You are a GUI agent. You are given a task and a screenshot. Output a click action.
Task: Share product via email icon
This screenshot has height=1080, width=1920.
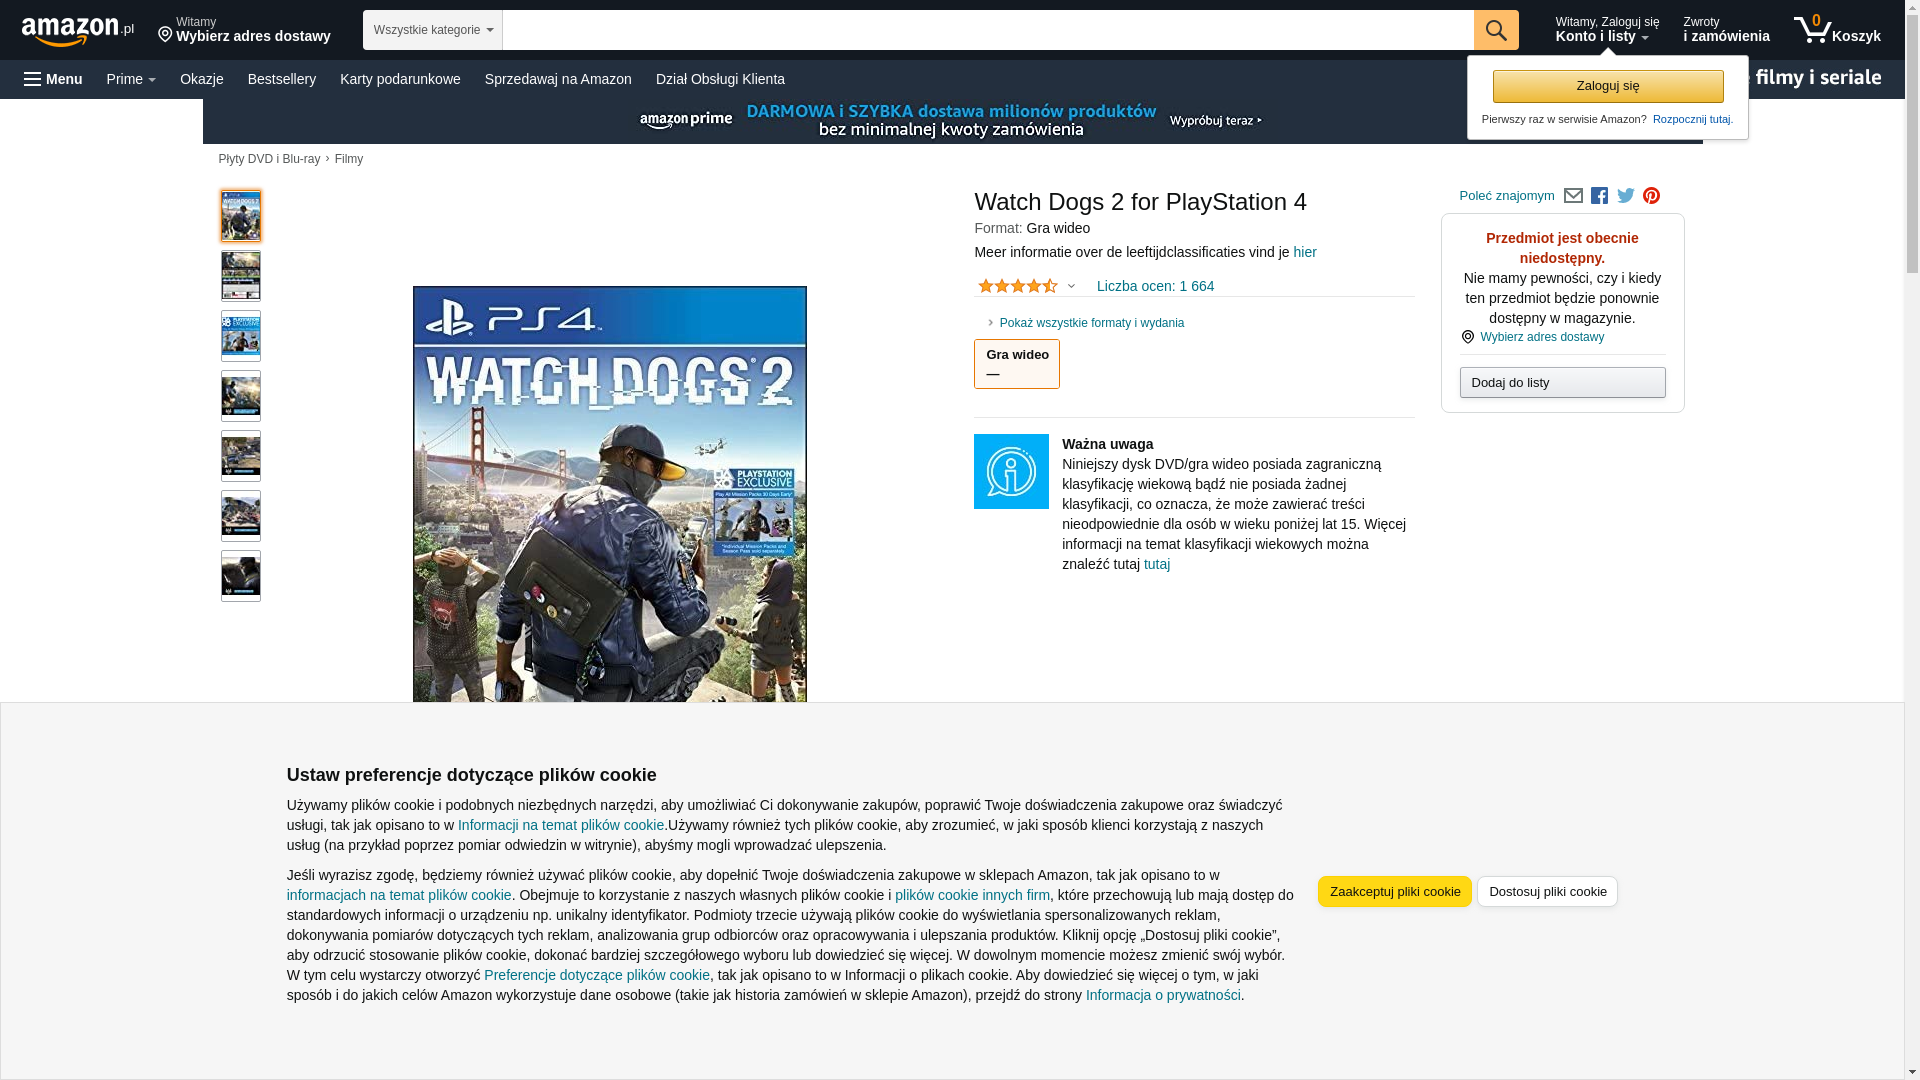pyautogui.click(x=1573, y=196)
